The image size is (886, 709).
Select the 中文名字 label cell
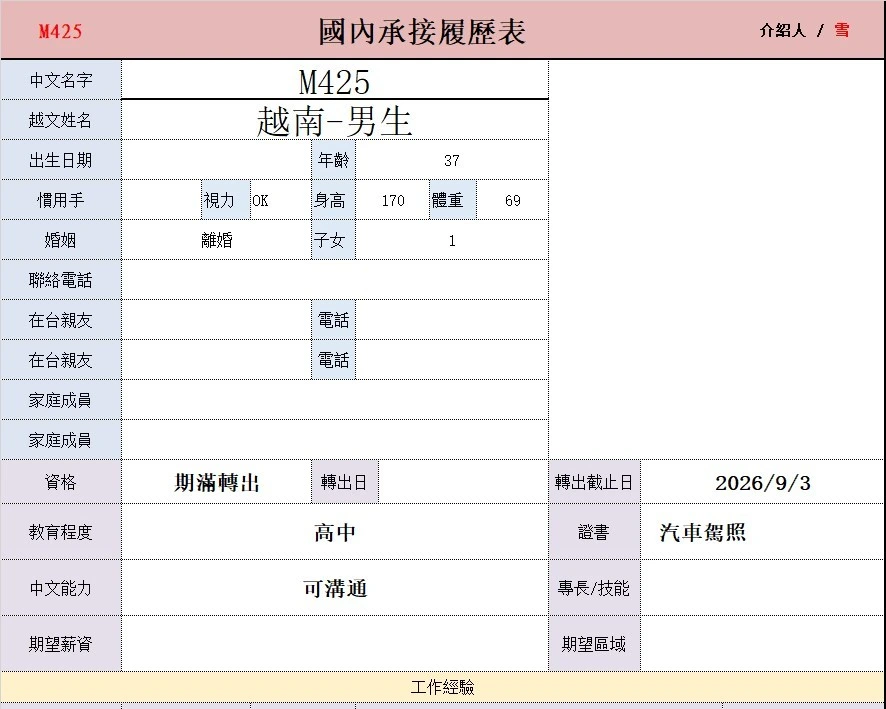click(x=61, y=80)
